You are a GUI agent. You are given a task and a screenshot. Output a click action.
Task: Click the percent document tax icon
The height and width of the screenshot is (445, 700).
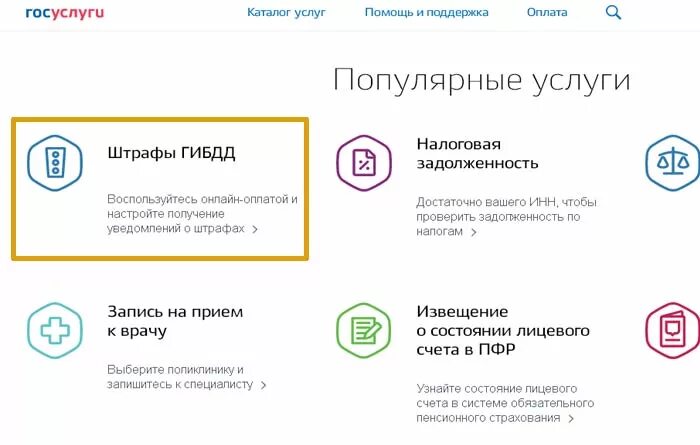(x=364, y=163)
